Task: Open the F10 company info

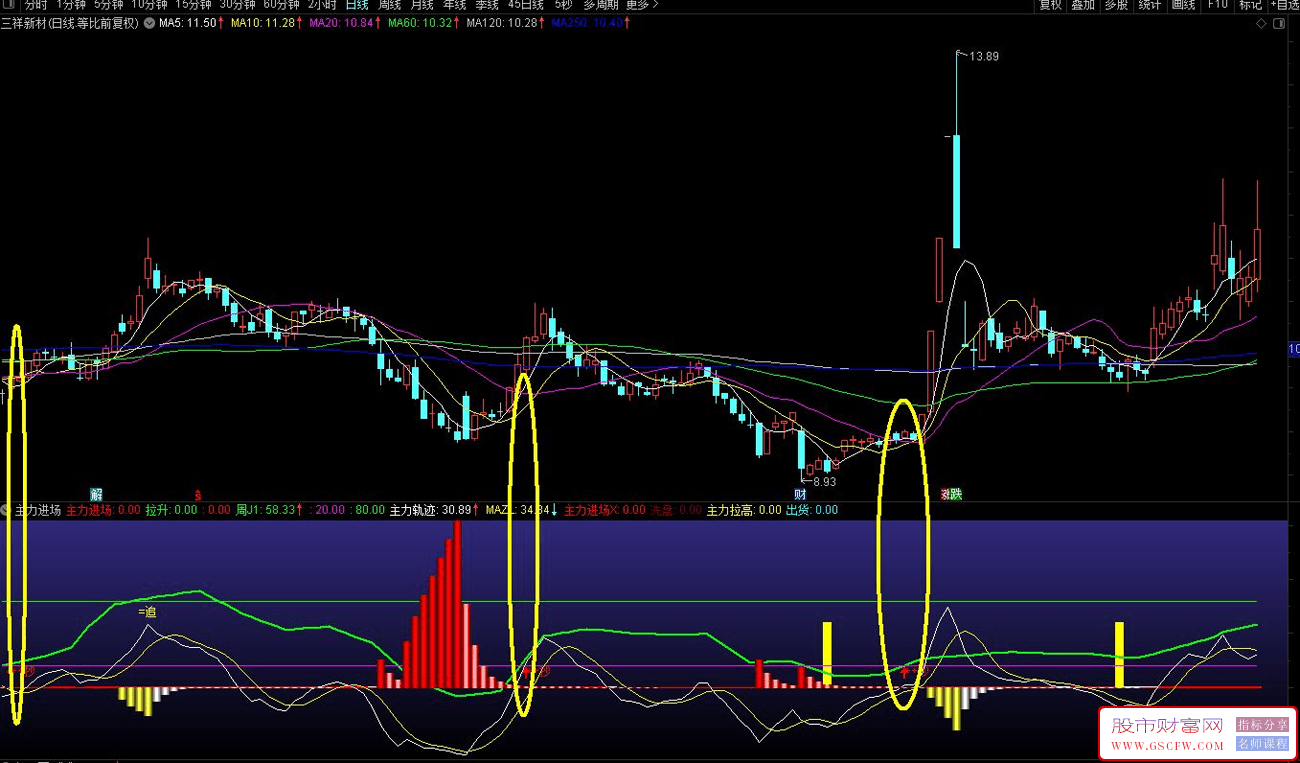Action: 1217,4
